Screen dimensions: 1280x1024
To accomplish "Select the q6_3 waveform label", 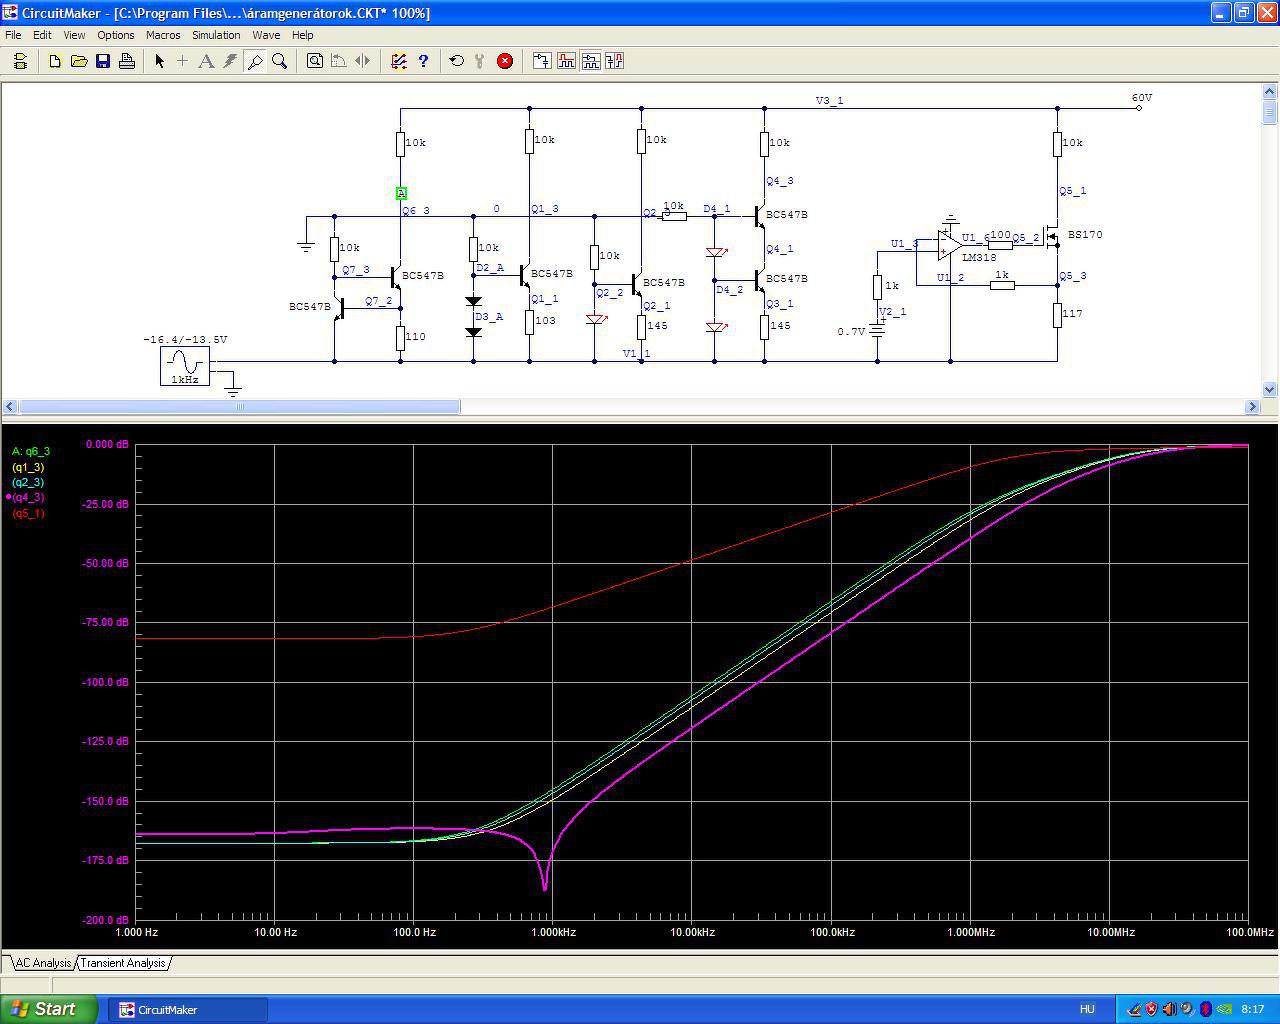I will [x=31, y=451].
